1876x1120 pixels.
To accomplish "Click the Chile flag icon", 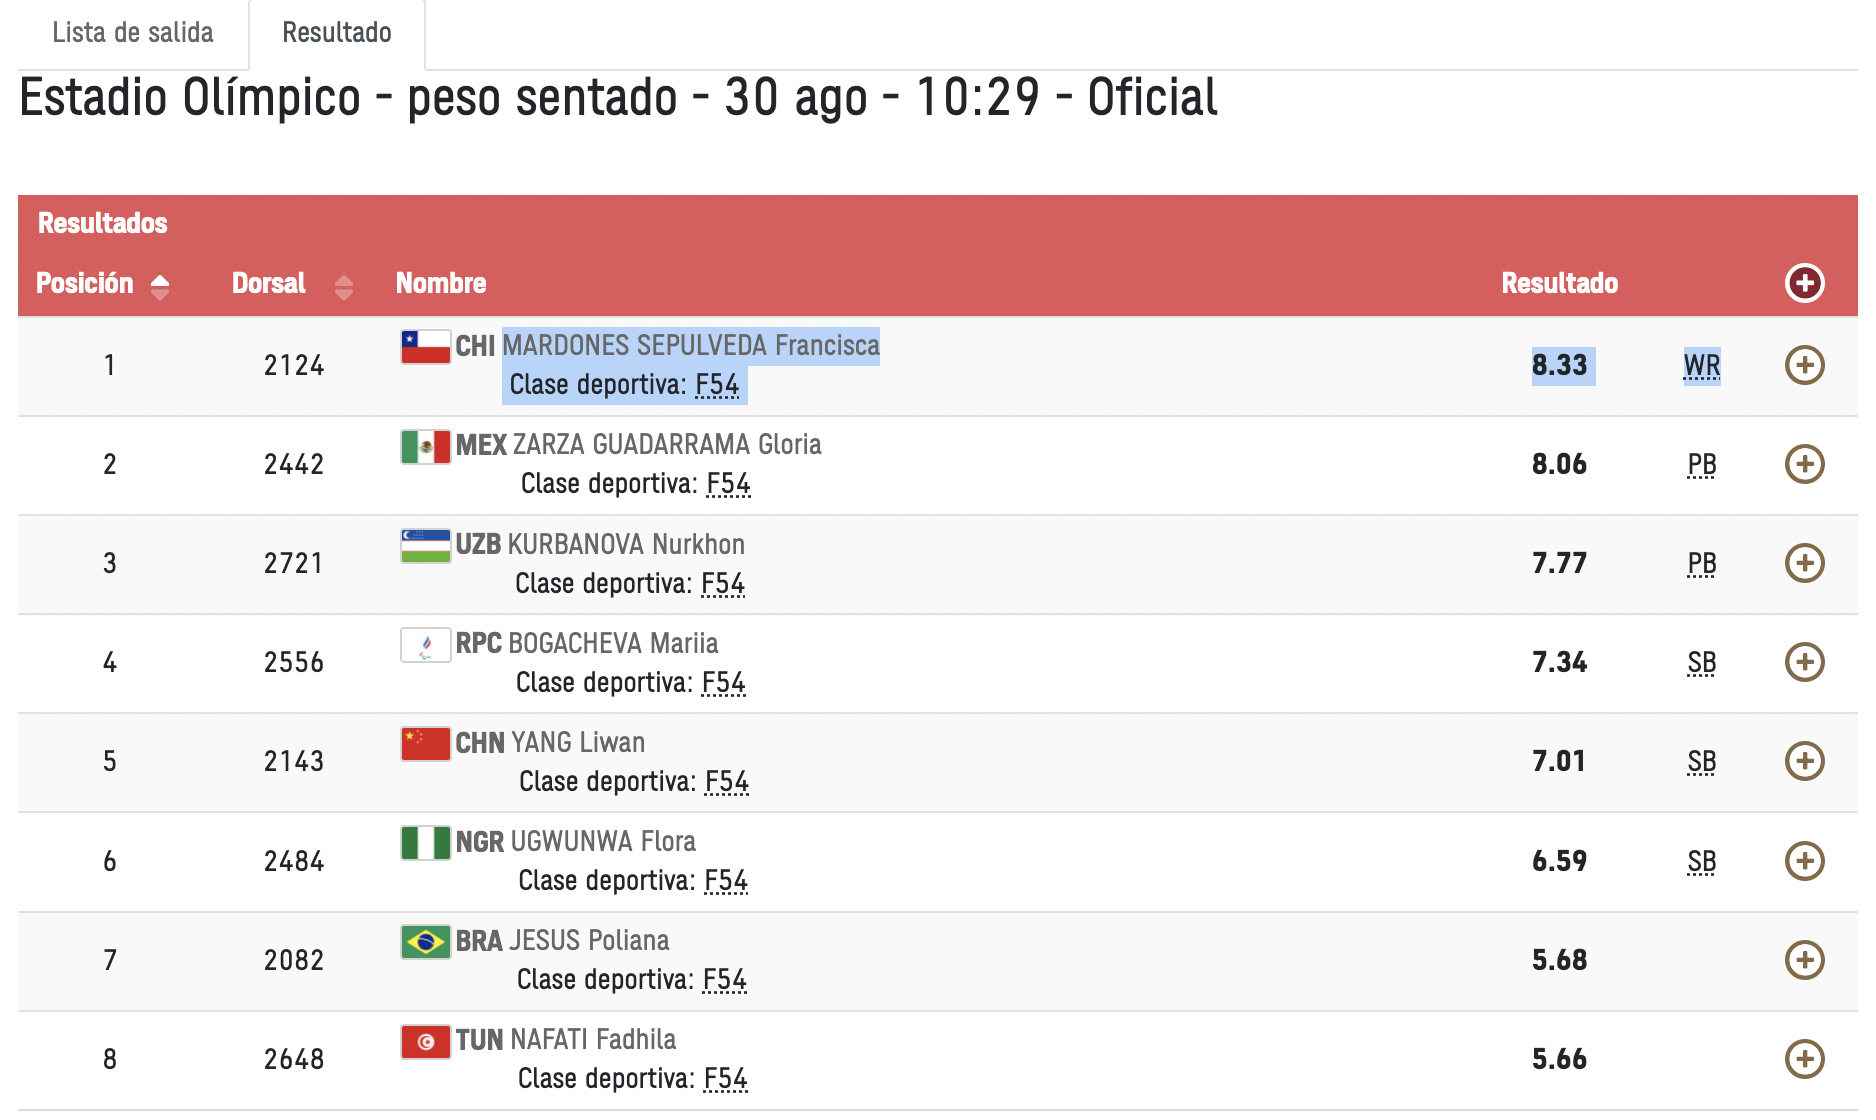I will point(425,346).
